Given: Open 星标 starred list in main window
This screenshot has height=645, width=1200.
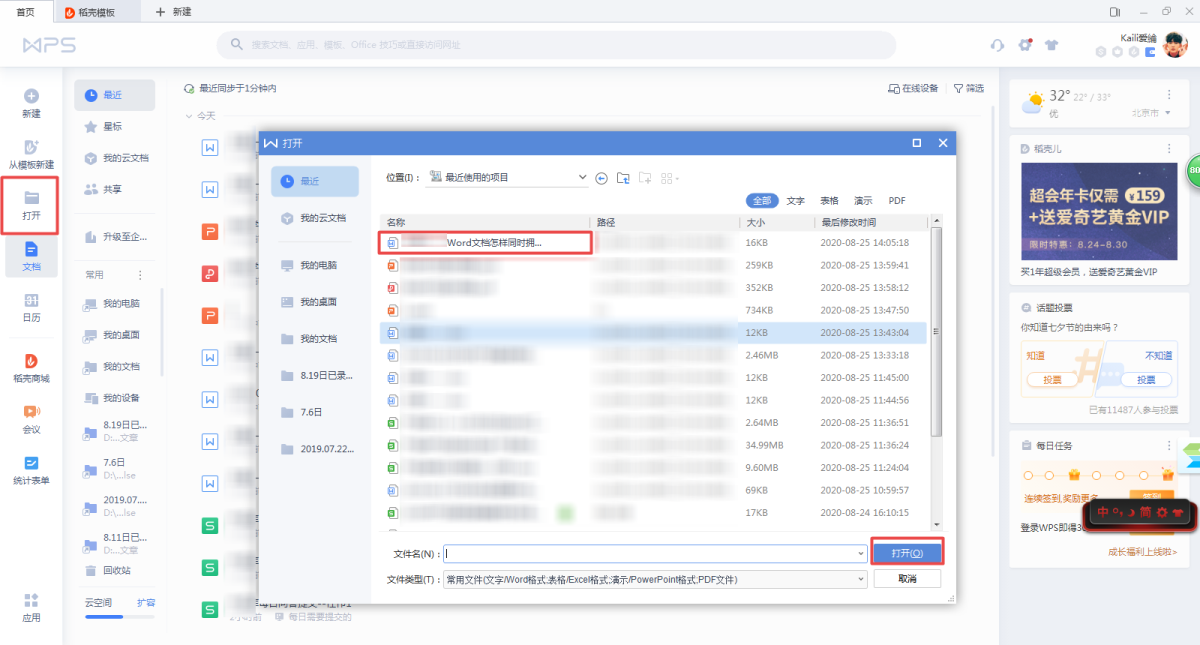Looking at the screenshot, I should tap(113, 127).
